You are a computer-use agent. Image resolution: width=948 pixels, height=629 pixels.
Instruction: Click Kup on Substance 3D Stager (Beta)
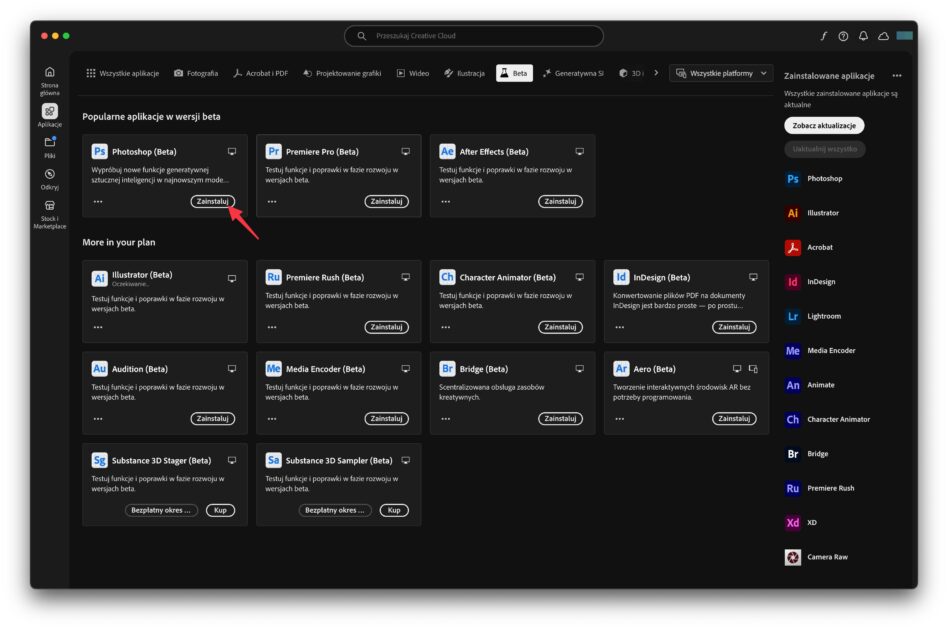(x=220, y=510)
